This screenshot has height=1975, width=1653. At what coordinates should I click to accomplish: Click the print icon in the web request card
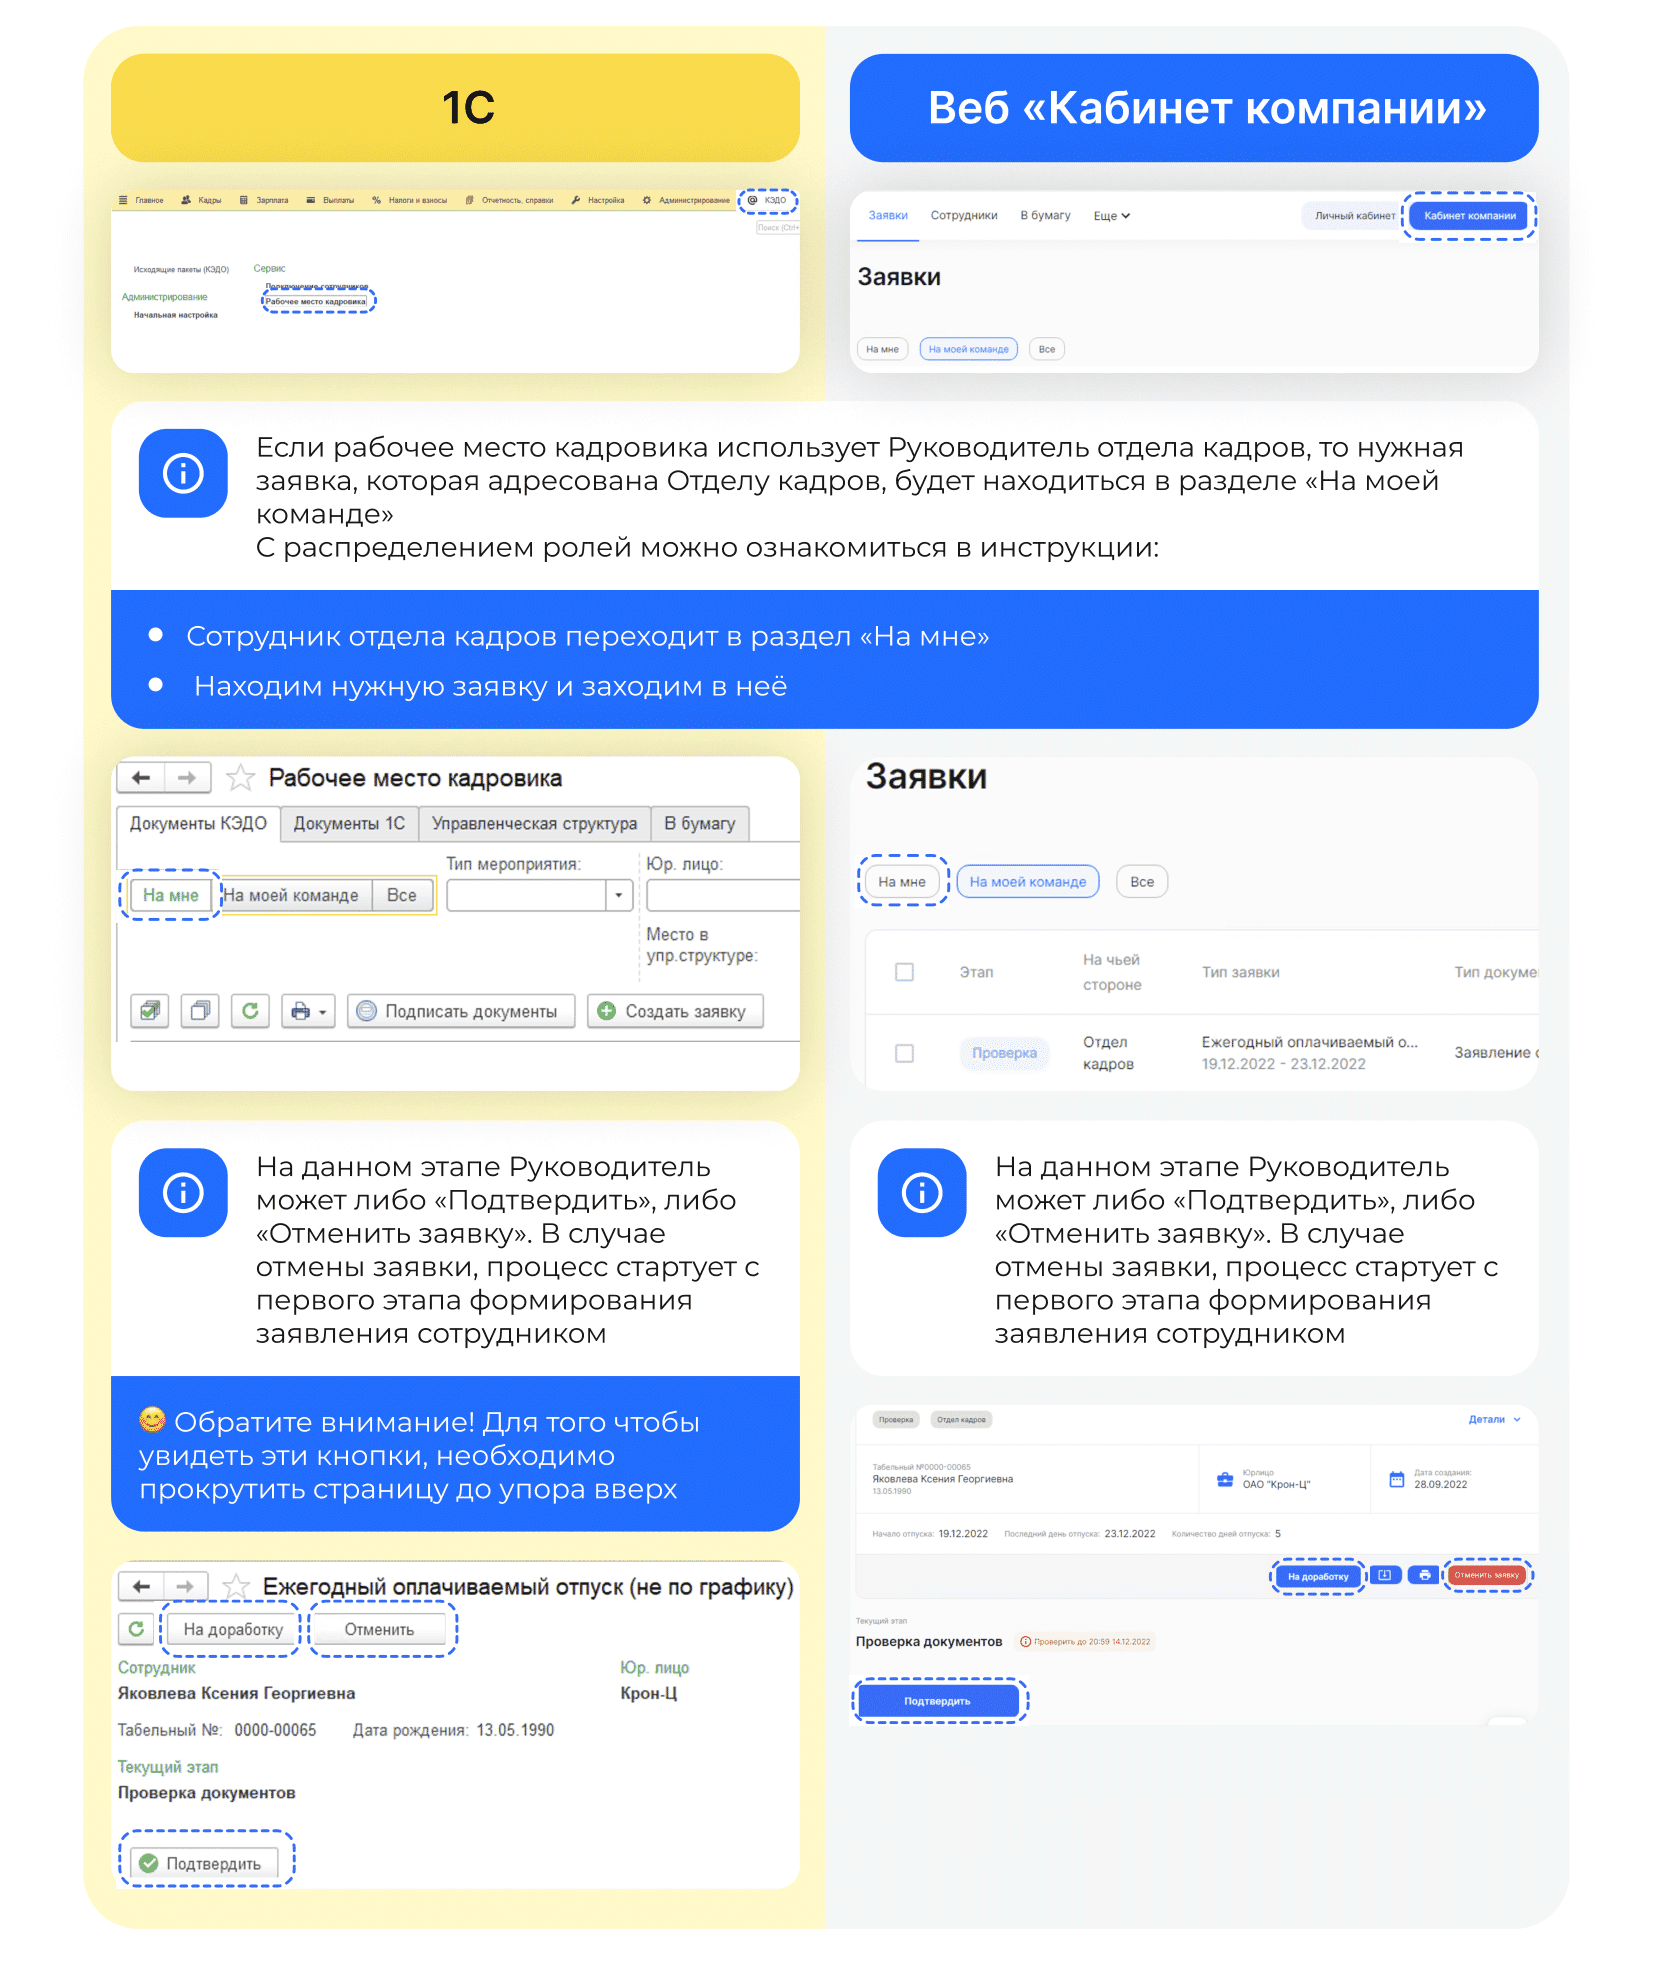(x=1424, y=1575)
